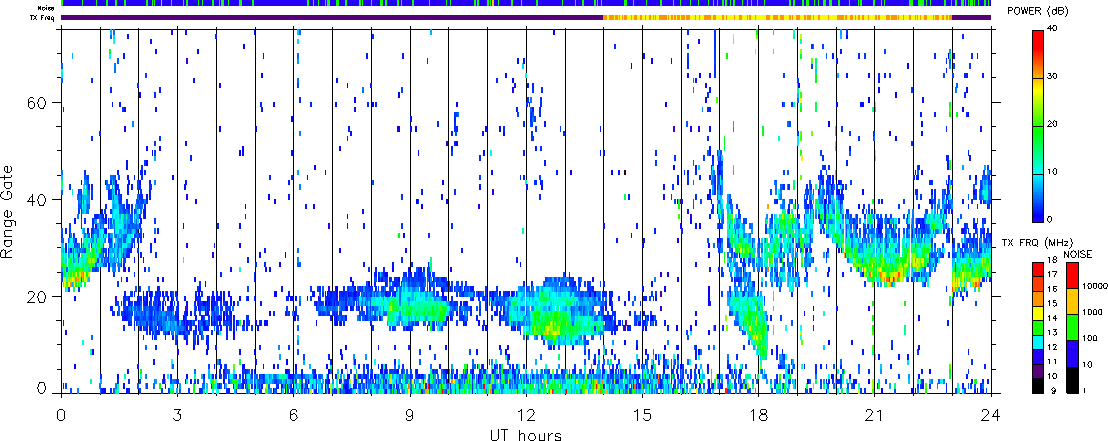
Task: Click the 30–40 dB segment of POWER colorbar
Action: pos(1038,54)
